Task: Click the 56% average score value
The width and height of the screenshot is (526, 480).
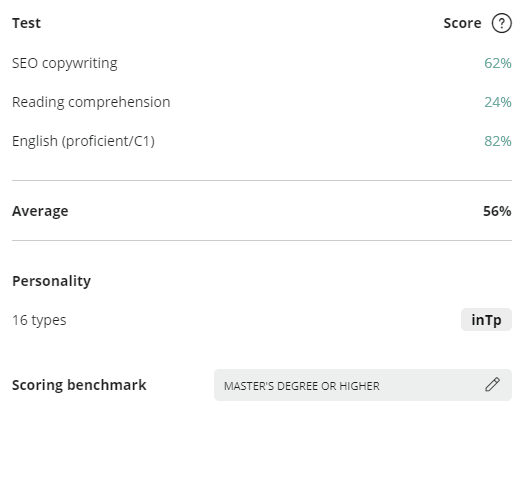Action: [497, 211]
